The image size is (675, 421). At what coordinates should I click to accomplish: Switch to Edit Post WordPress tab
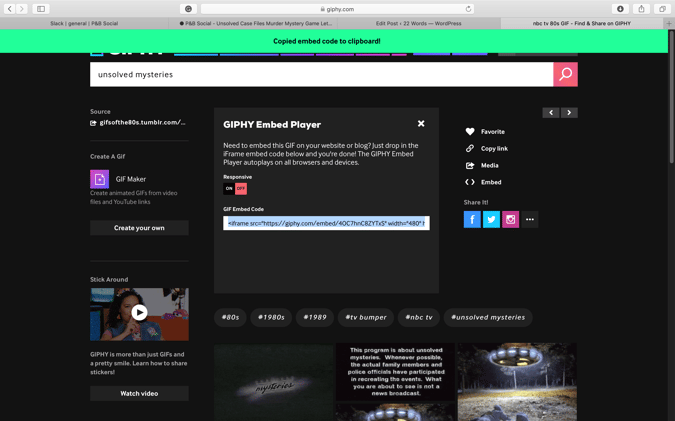click(x=418, y=23)
